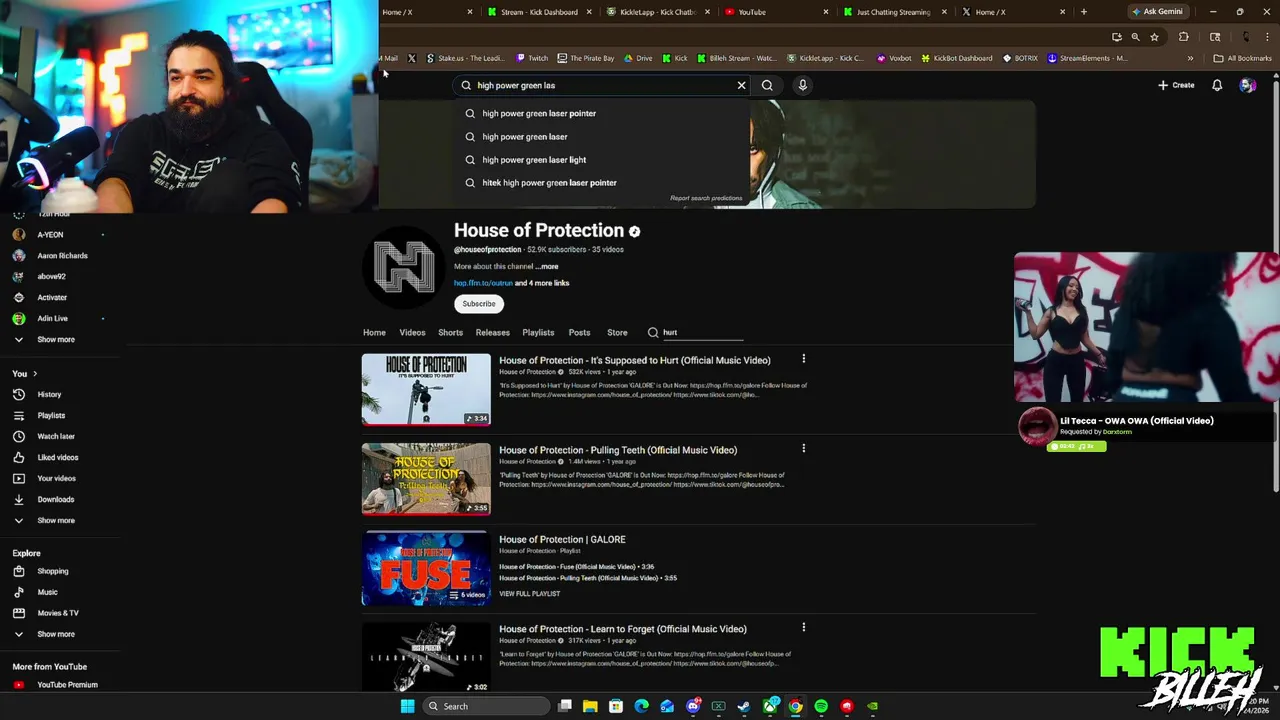Start voice search with the microphone
Image resolution: width=1280 pixels, height=720 pixels.
point(802,85)
